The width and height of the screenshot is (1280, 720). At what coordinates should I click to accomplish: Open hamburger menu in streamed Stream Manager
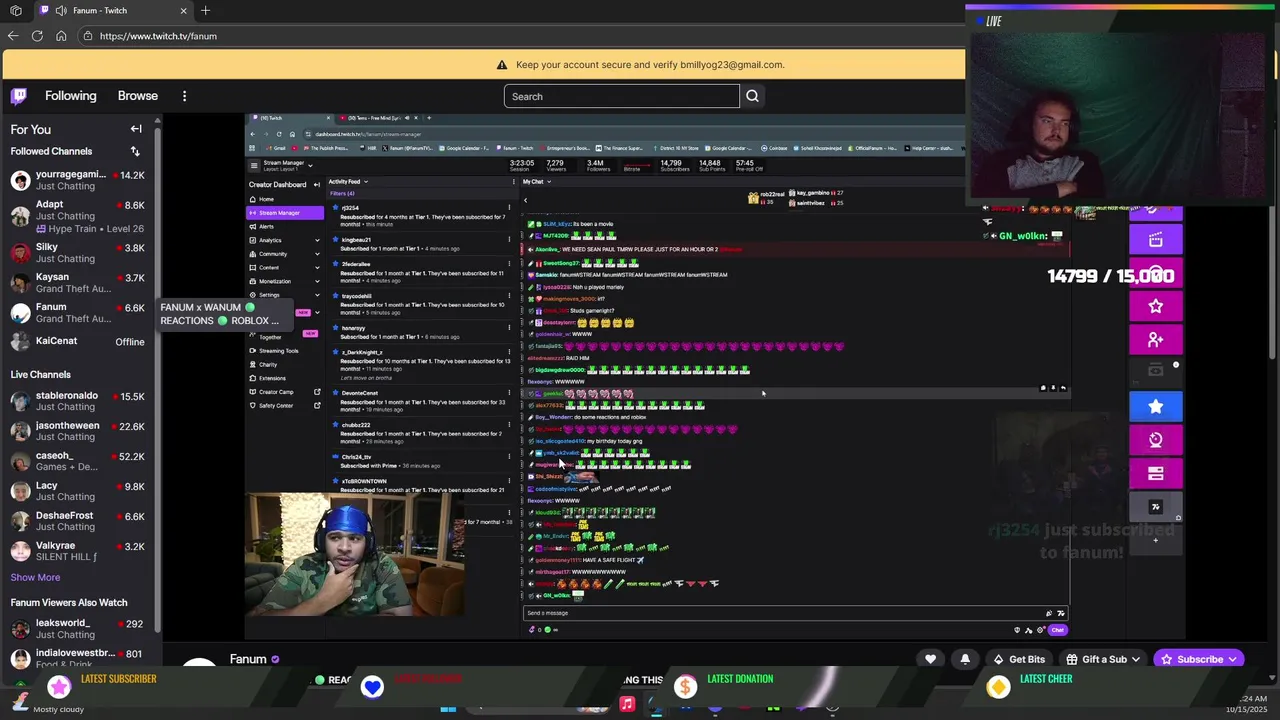(254, 165)
